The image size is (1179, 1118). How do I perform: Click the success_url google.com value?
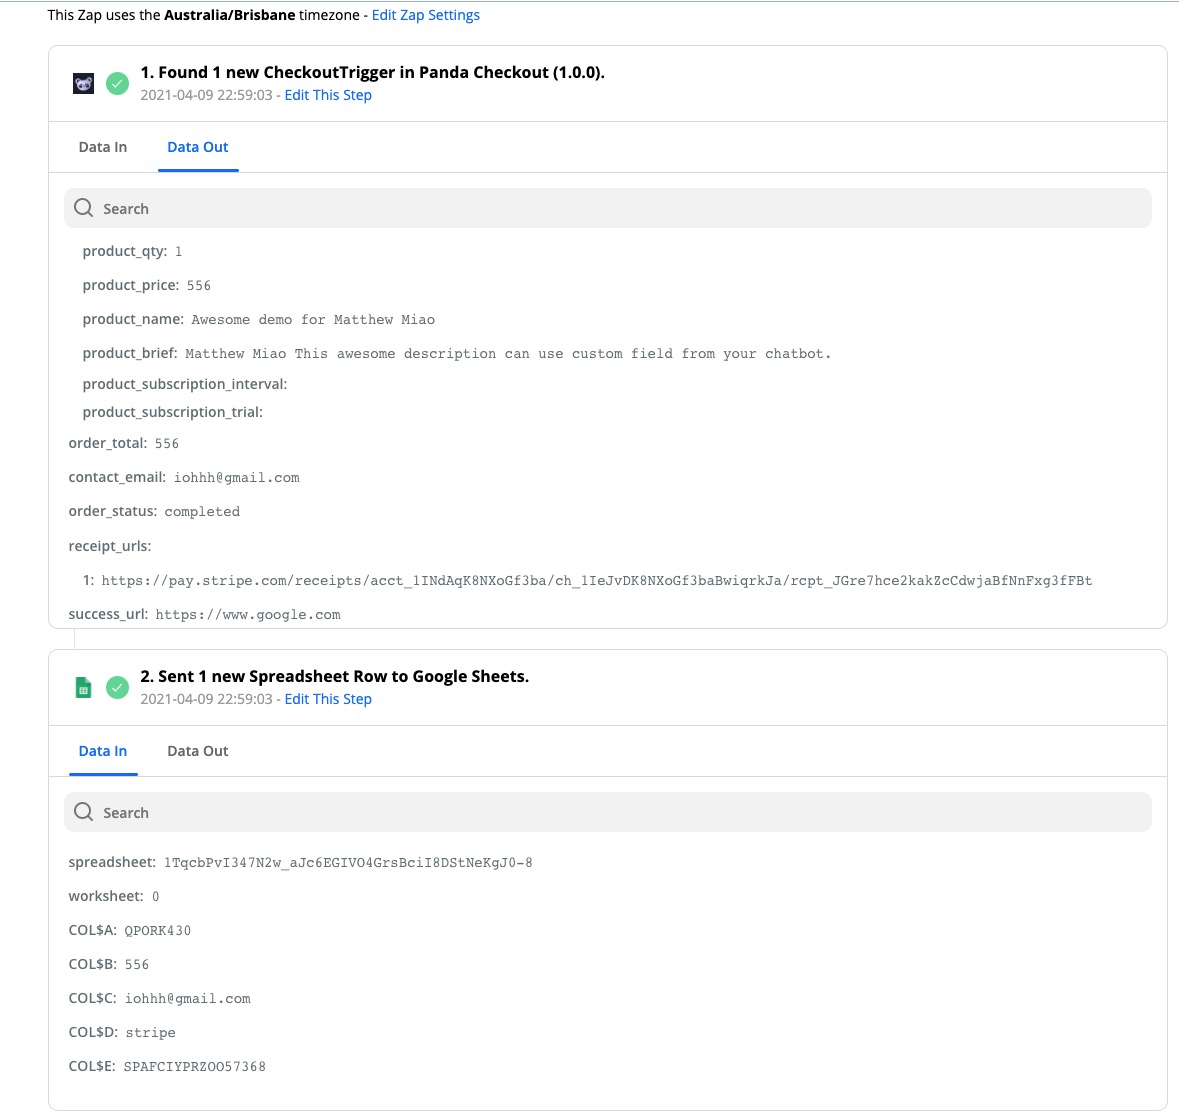pyautogui.click(x=248, y=614)
